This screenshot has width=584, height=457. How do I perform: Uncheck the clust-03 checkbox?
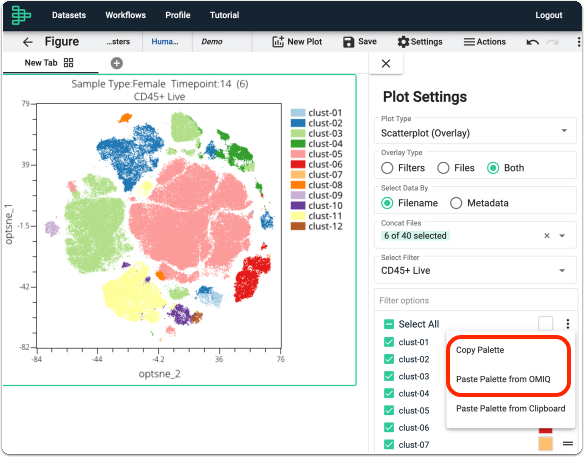389,376
